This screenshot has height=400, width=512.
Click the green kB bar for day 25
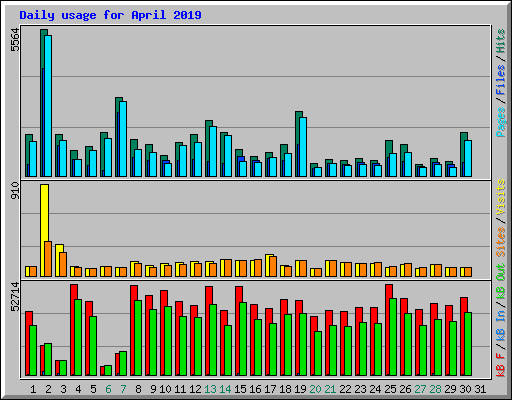[393, 337]
